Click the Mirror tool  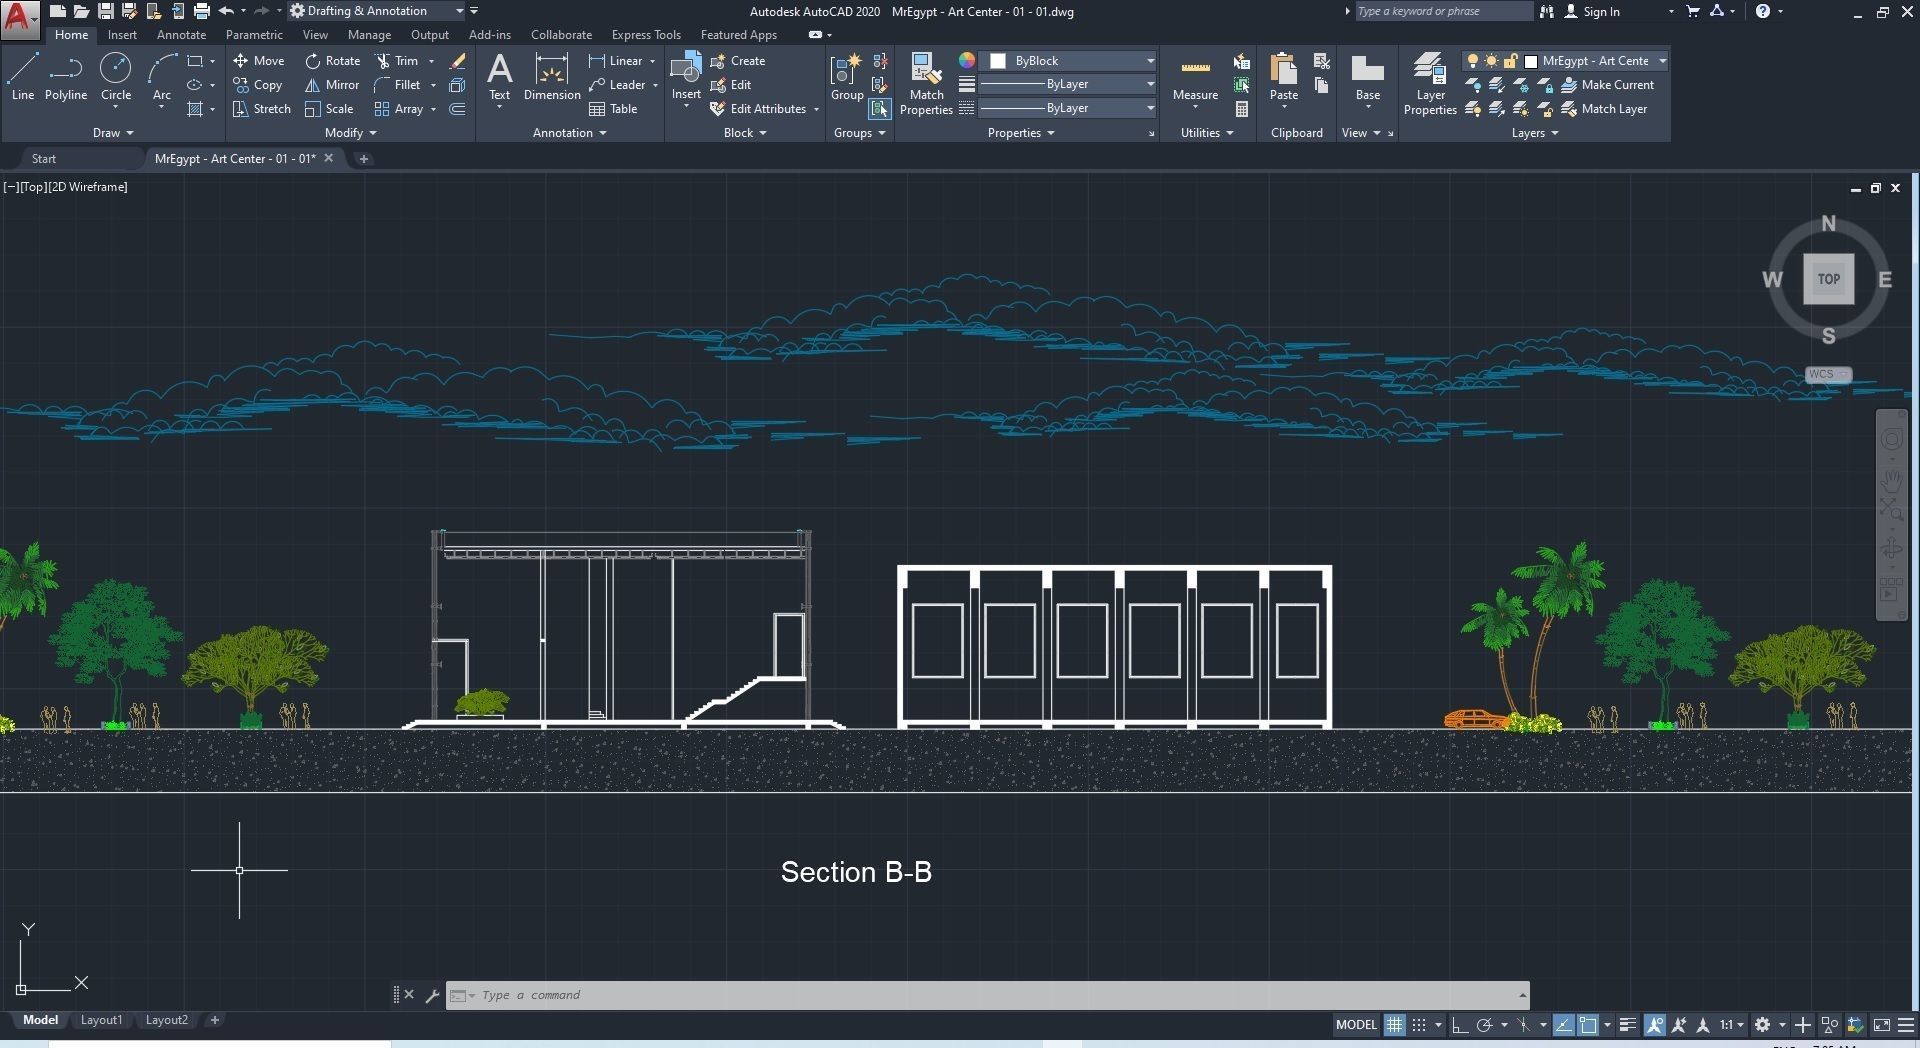[332, 85]
